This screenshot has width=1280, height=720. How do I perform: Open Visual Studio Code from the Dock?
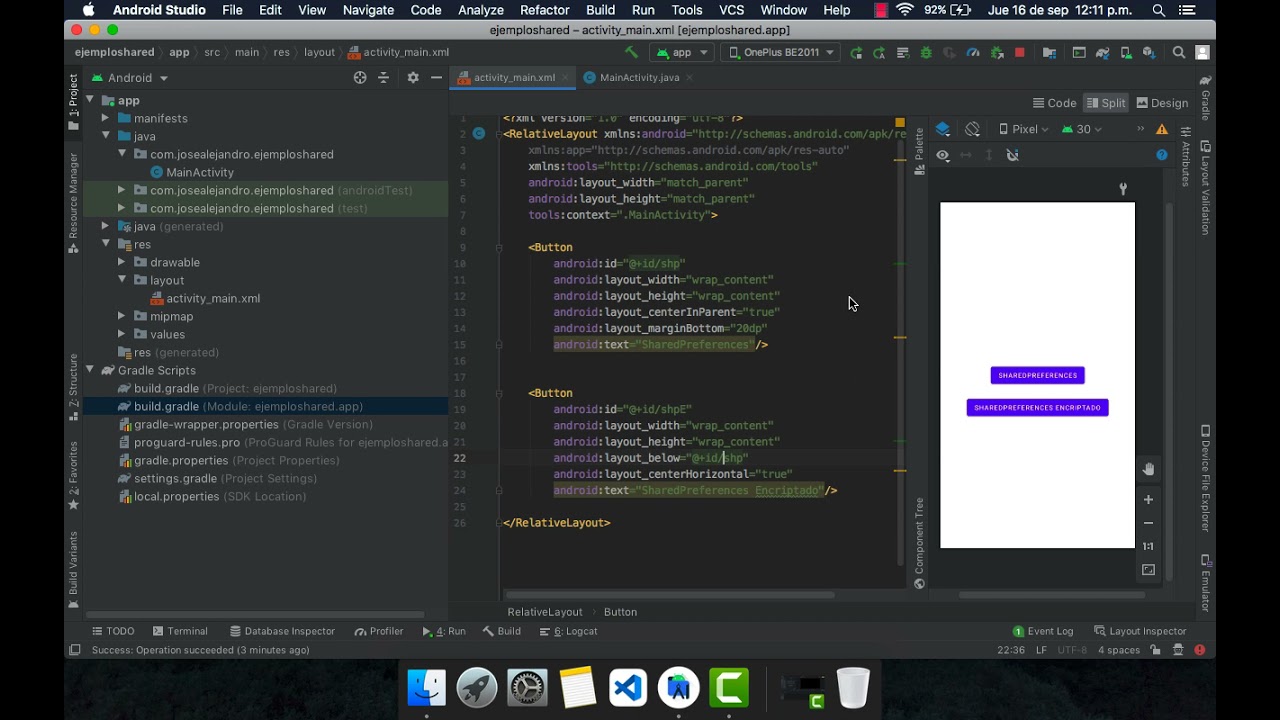point(628,688)
